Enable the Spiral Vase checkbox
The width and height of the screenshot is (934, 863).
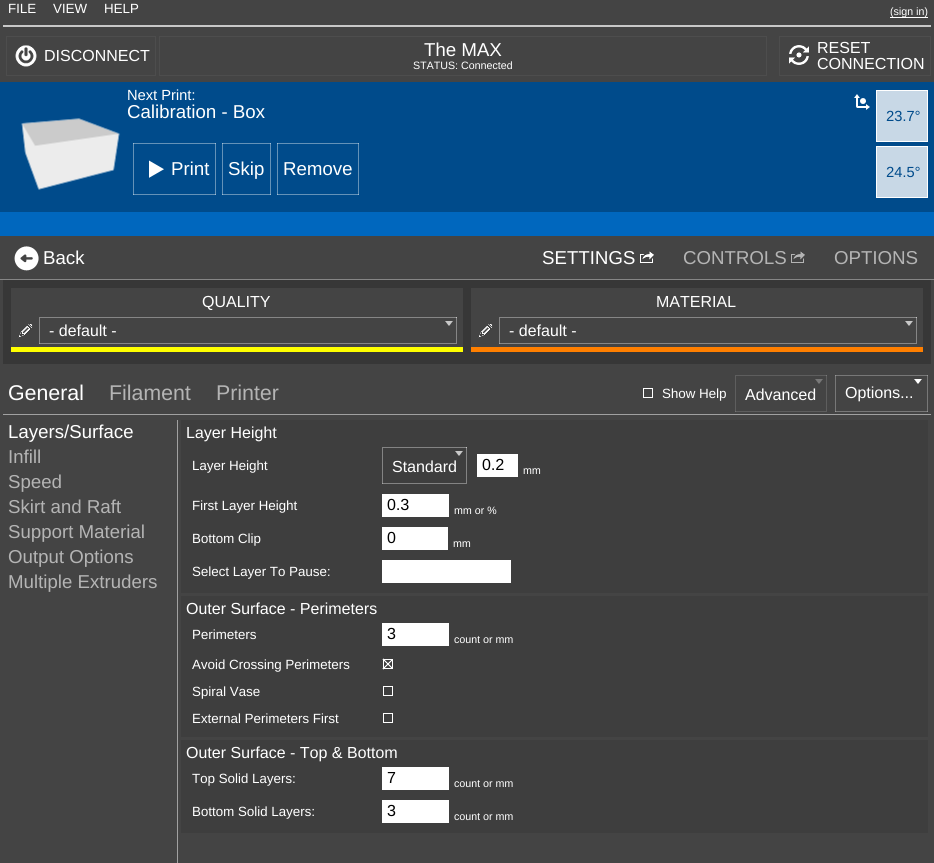tap(388, 691)
